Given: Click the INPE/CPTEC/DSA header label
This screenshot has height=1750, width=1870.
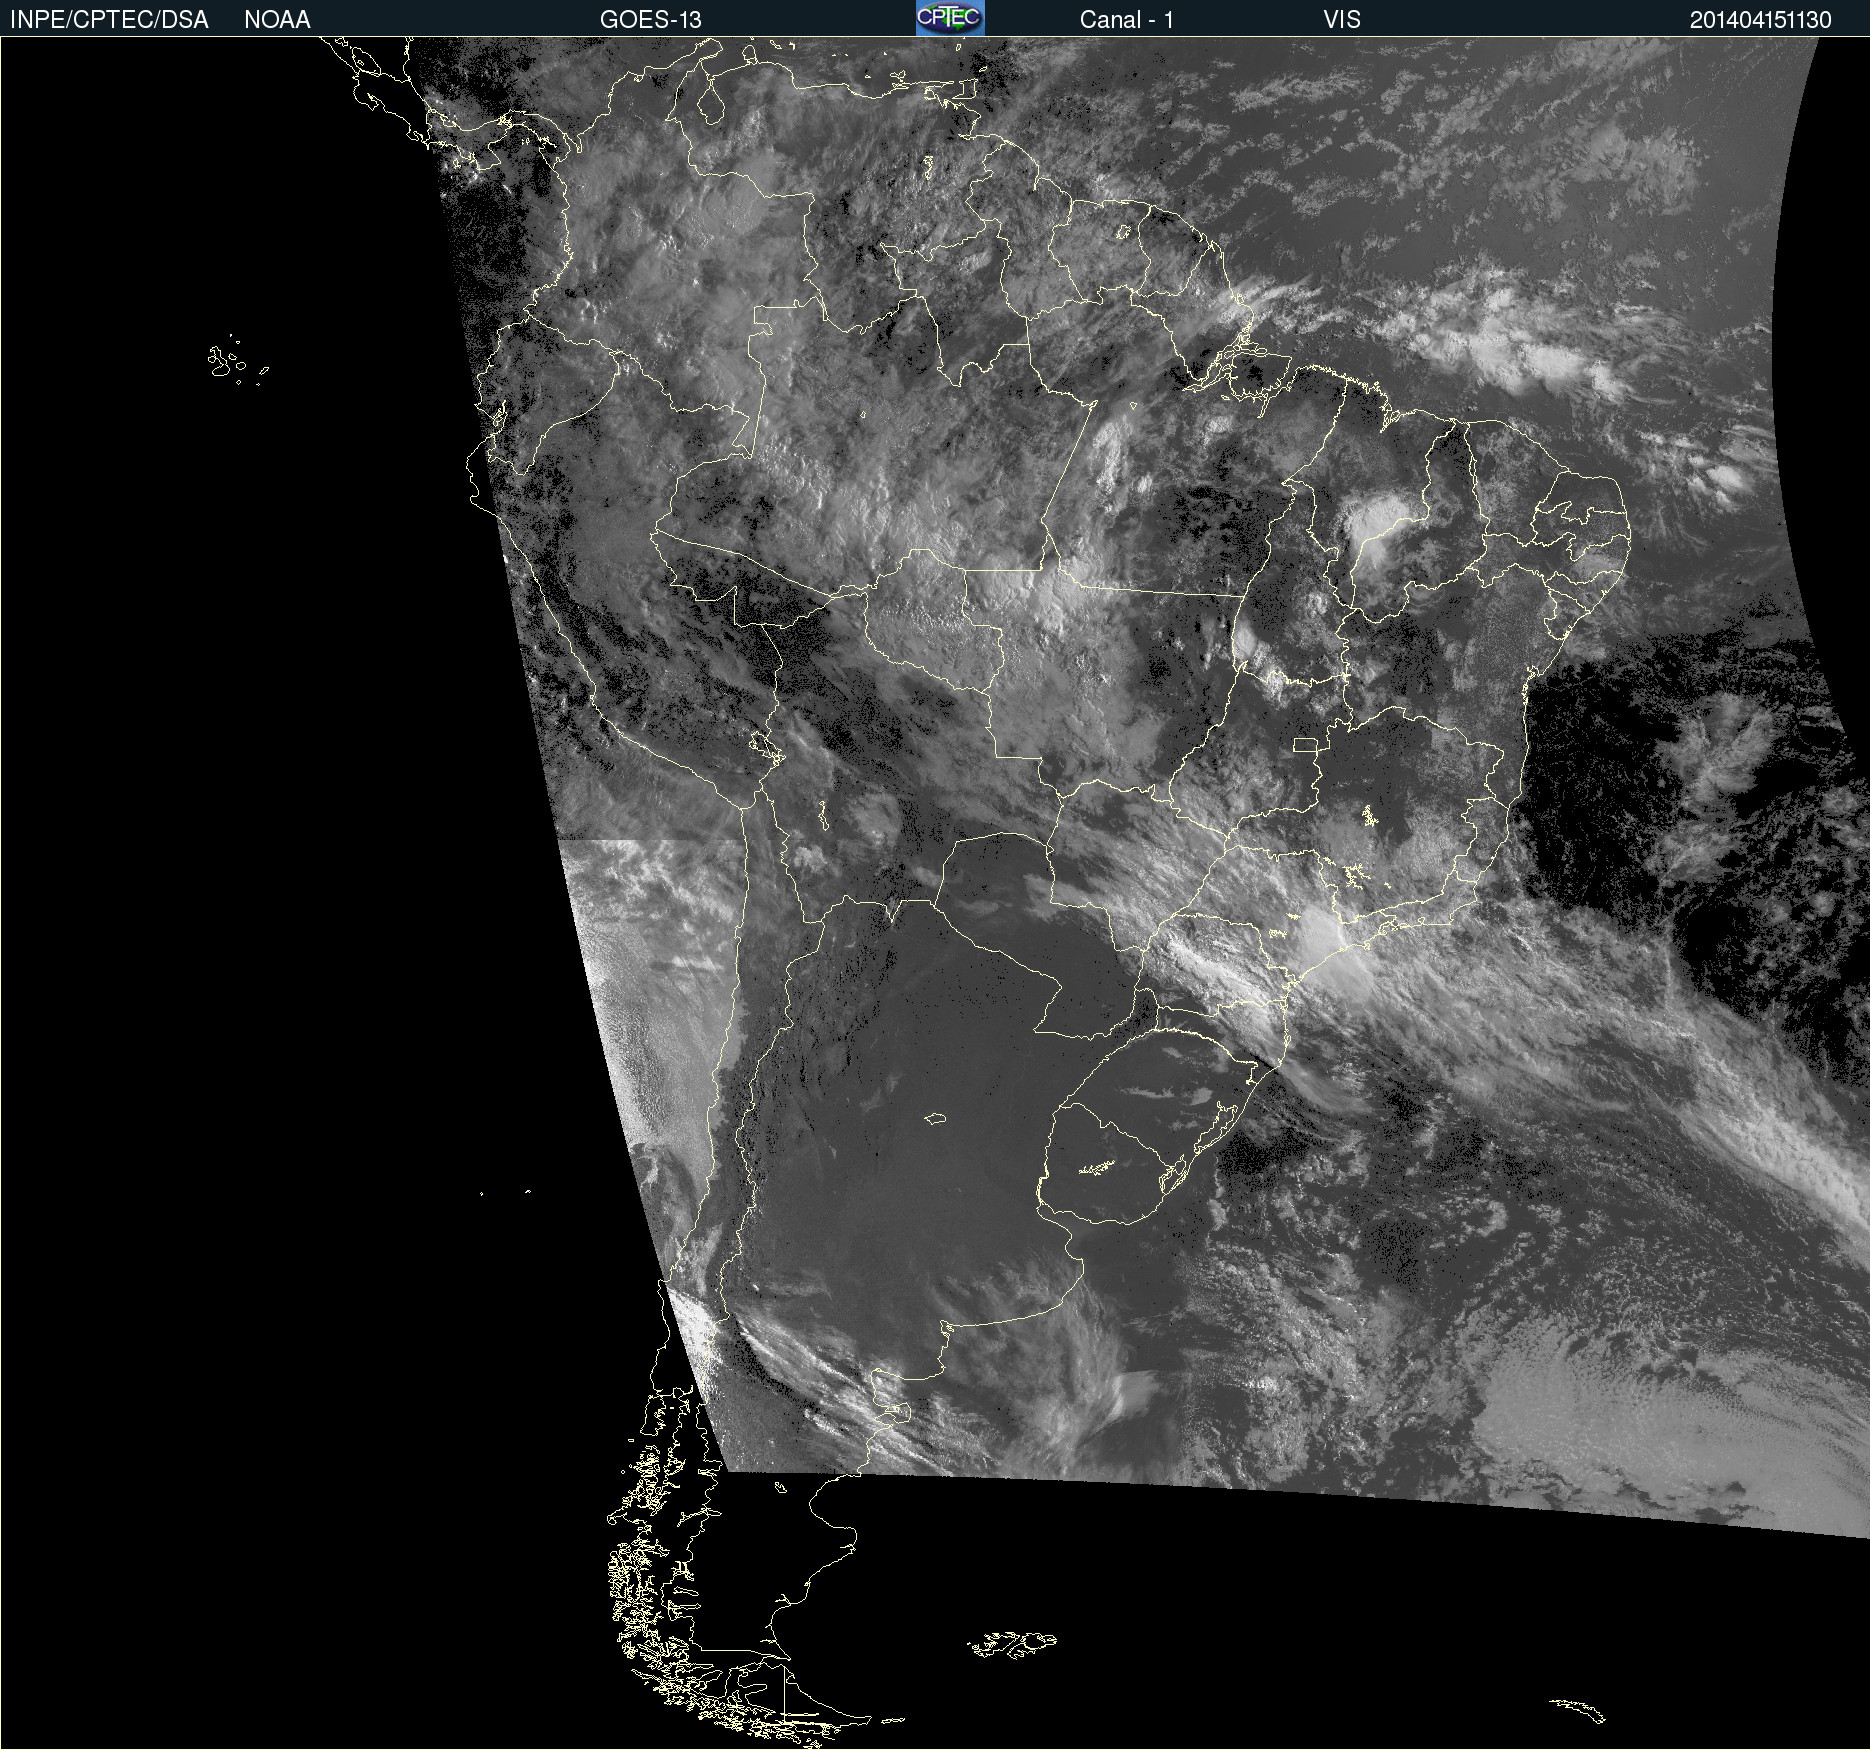Looking at the screenshot, I should [x=109, y=20].
